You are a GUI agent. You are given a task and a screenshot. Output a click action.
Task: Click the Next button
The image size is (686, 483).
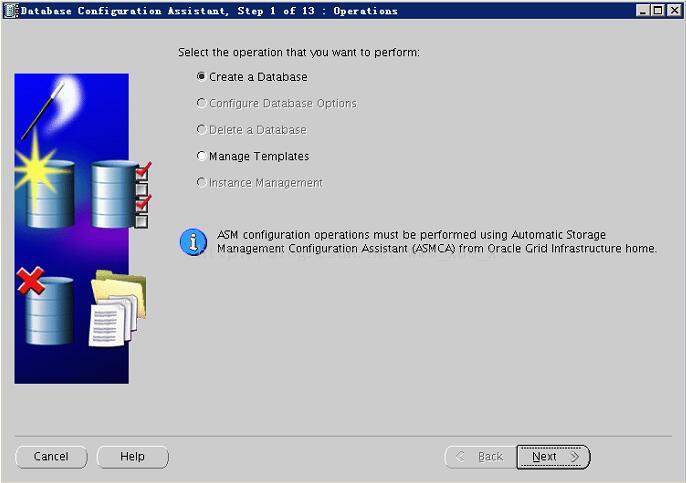point(553,457)
